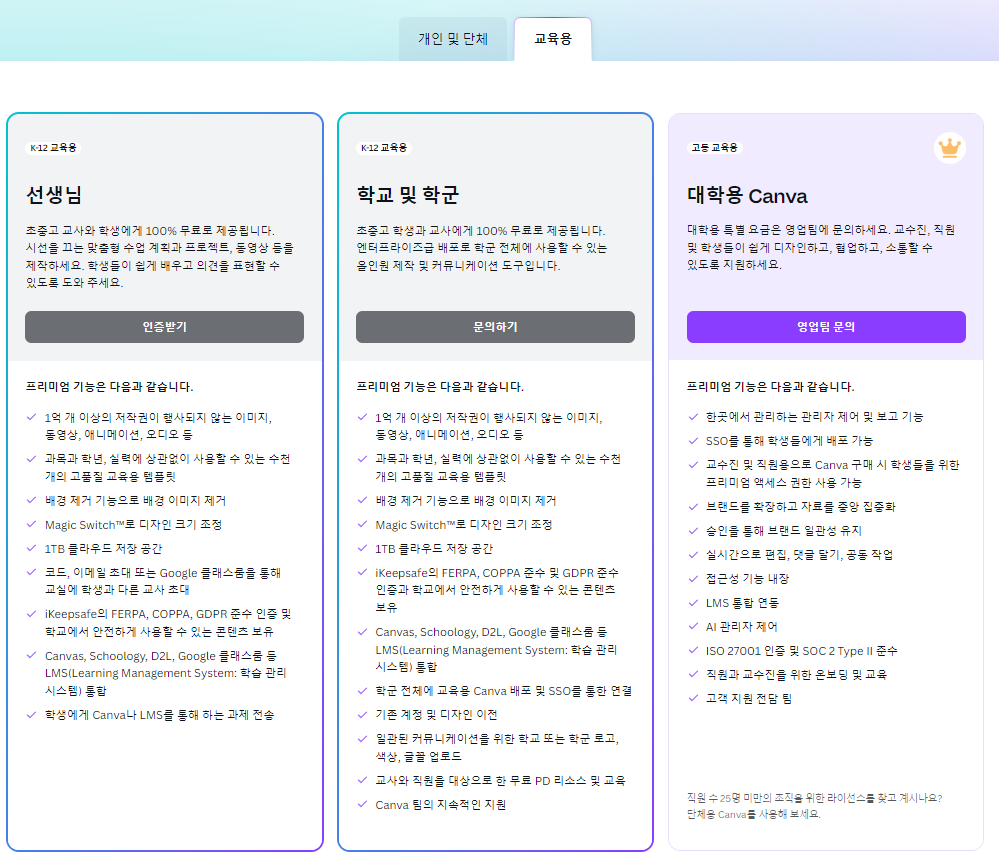The width and height of the screenshot is (999, 862).
Task: Click '직원 수 25명 미만의 조직을 위한 라이선스를 찾고 계시나요?'
Action: (814, 798)
